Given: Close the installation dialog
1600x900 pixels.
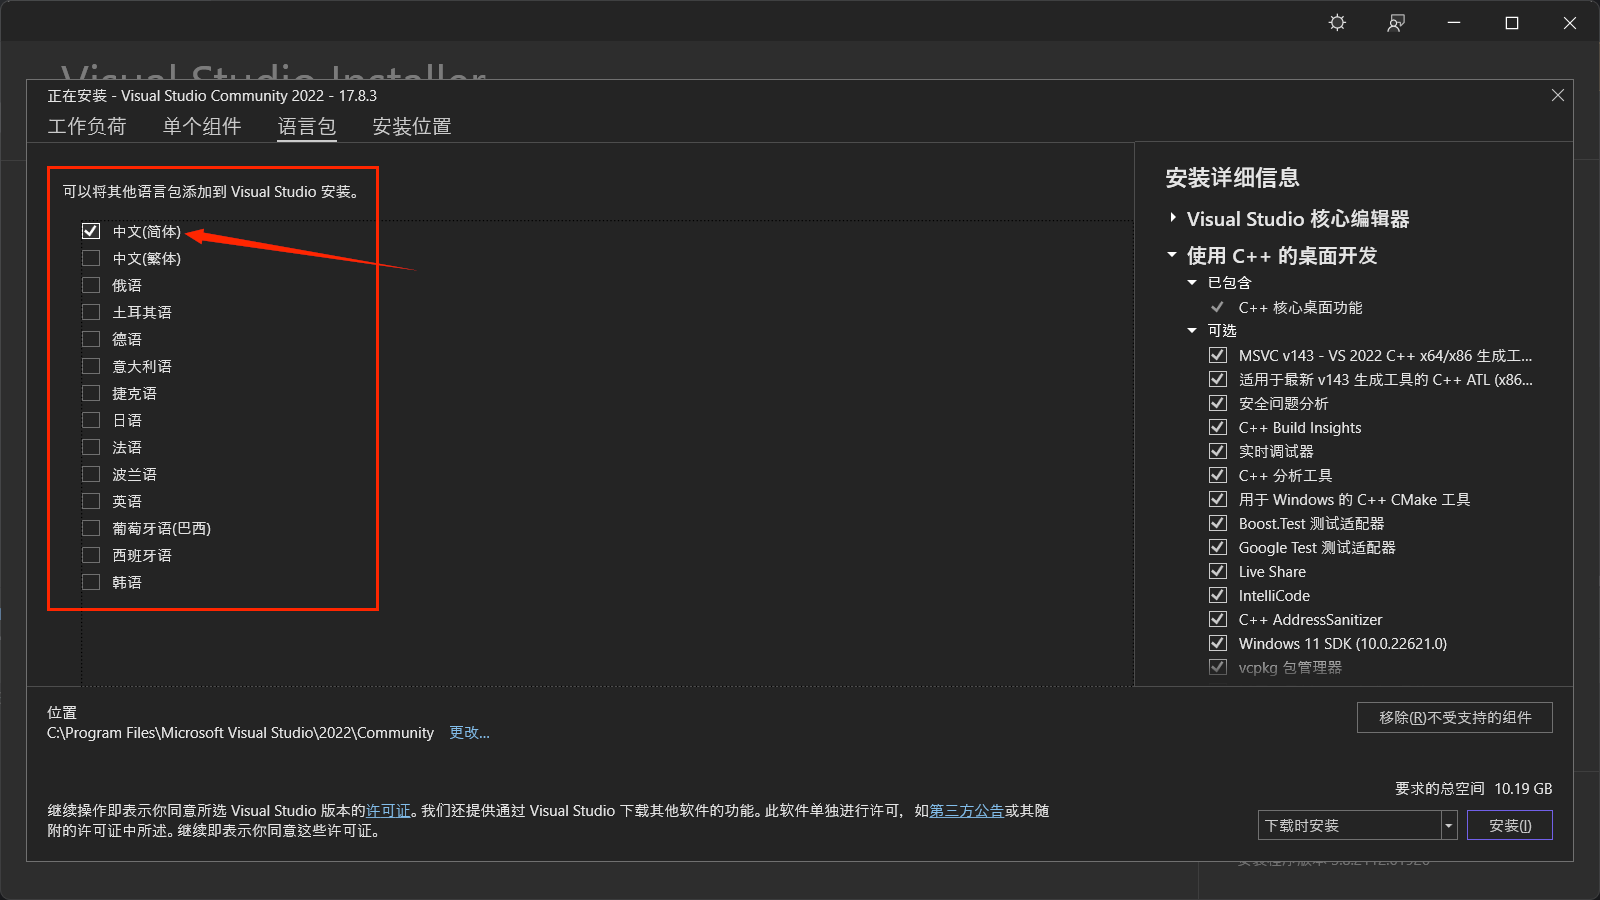Looking at the screenshot, I should (x=1558, y=95).
